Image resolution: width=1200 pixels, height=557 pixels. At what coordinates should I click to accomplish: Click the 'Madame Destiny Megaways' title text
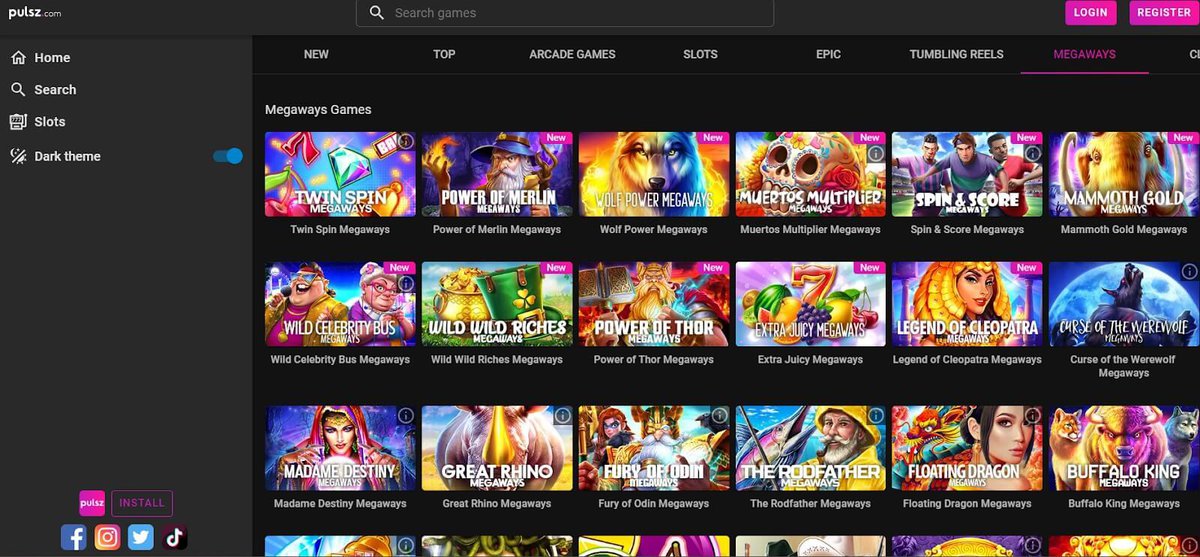point(340,504)
